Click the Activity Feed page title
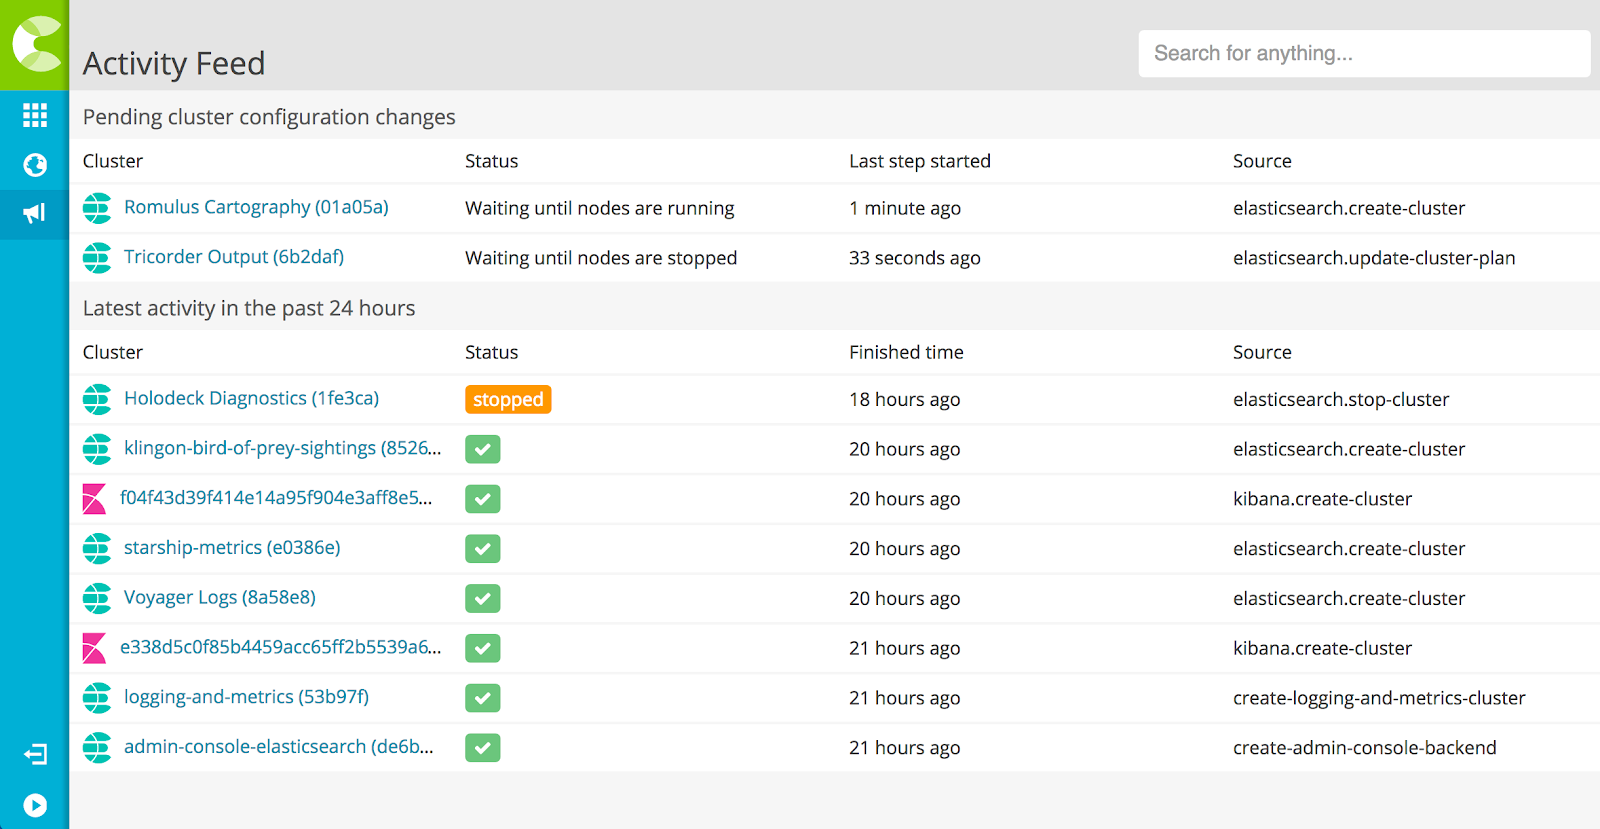The width and height of the screenshot is (1600, 829). click(174, 63)
